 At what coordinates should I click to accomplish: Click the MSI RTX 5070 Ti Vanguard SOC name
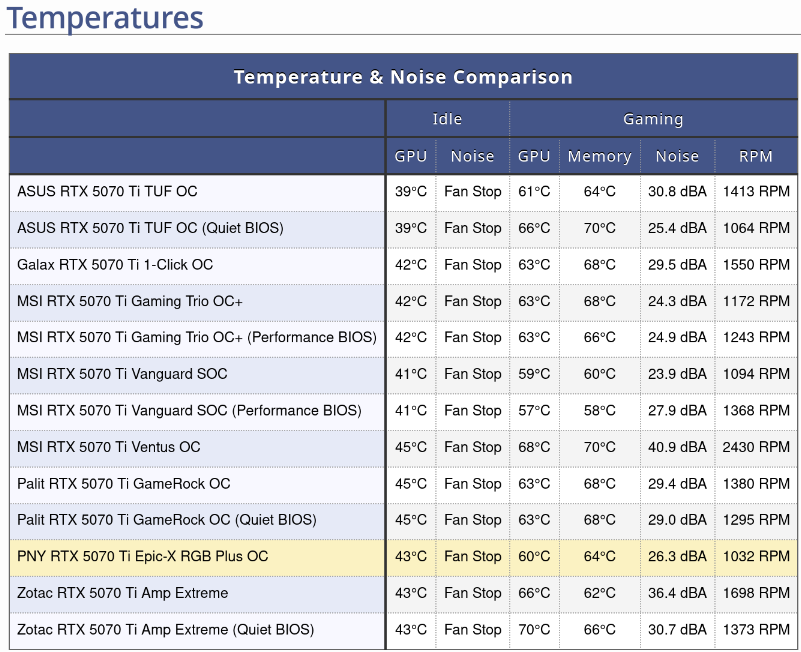[x=122, y=374]
